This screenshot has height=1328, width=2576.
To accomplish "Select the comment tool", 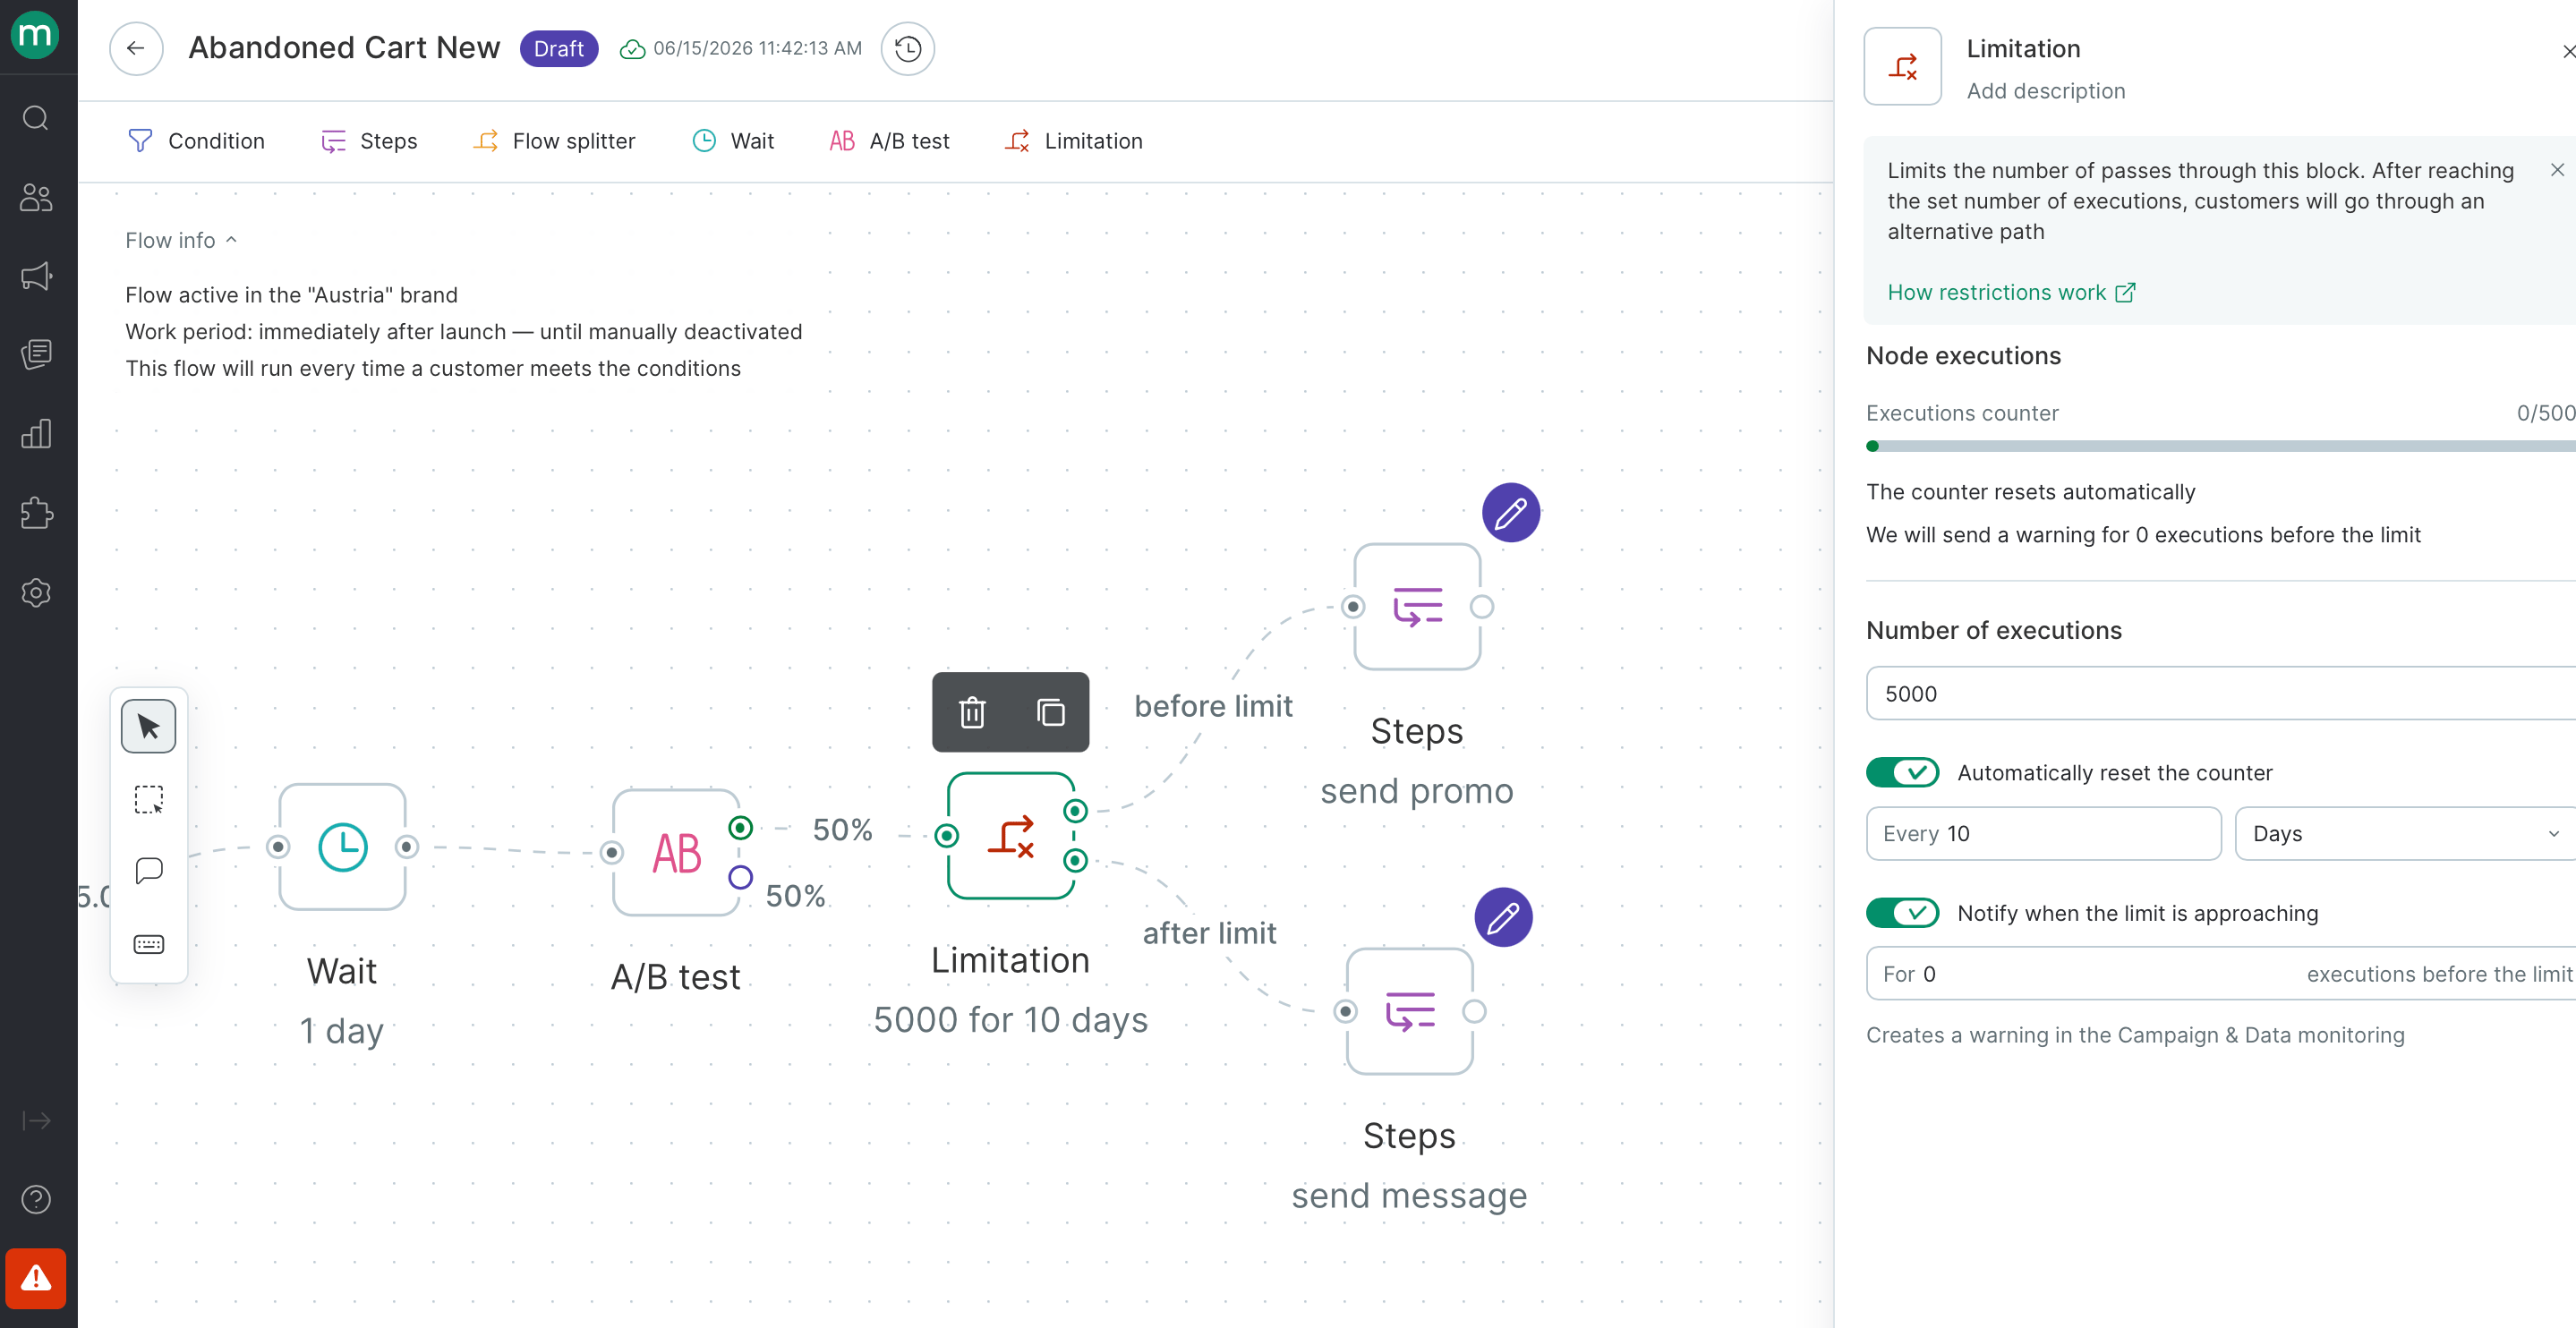I will [x=148, y=871].
